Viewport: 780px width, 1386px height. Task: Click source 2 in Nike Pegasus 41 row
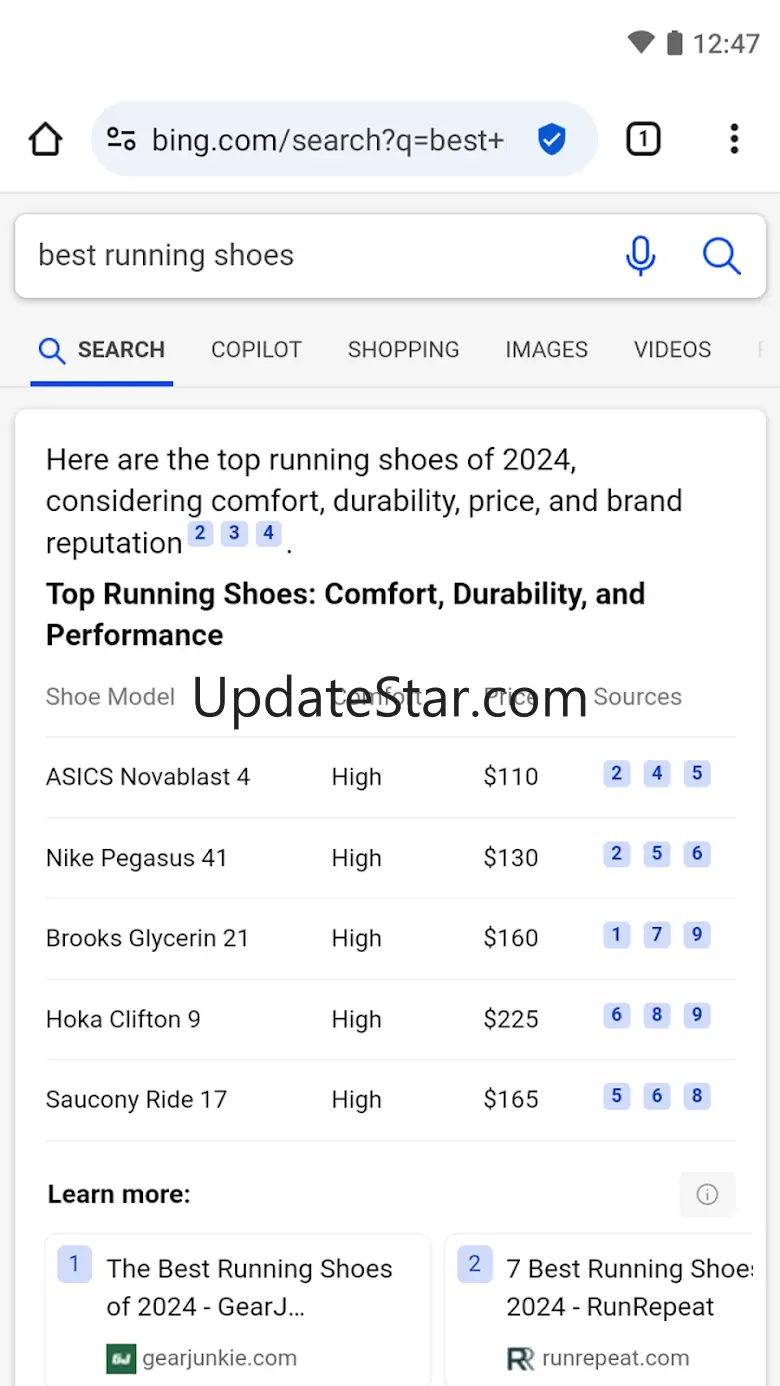pos(617,854)
